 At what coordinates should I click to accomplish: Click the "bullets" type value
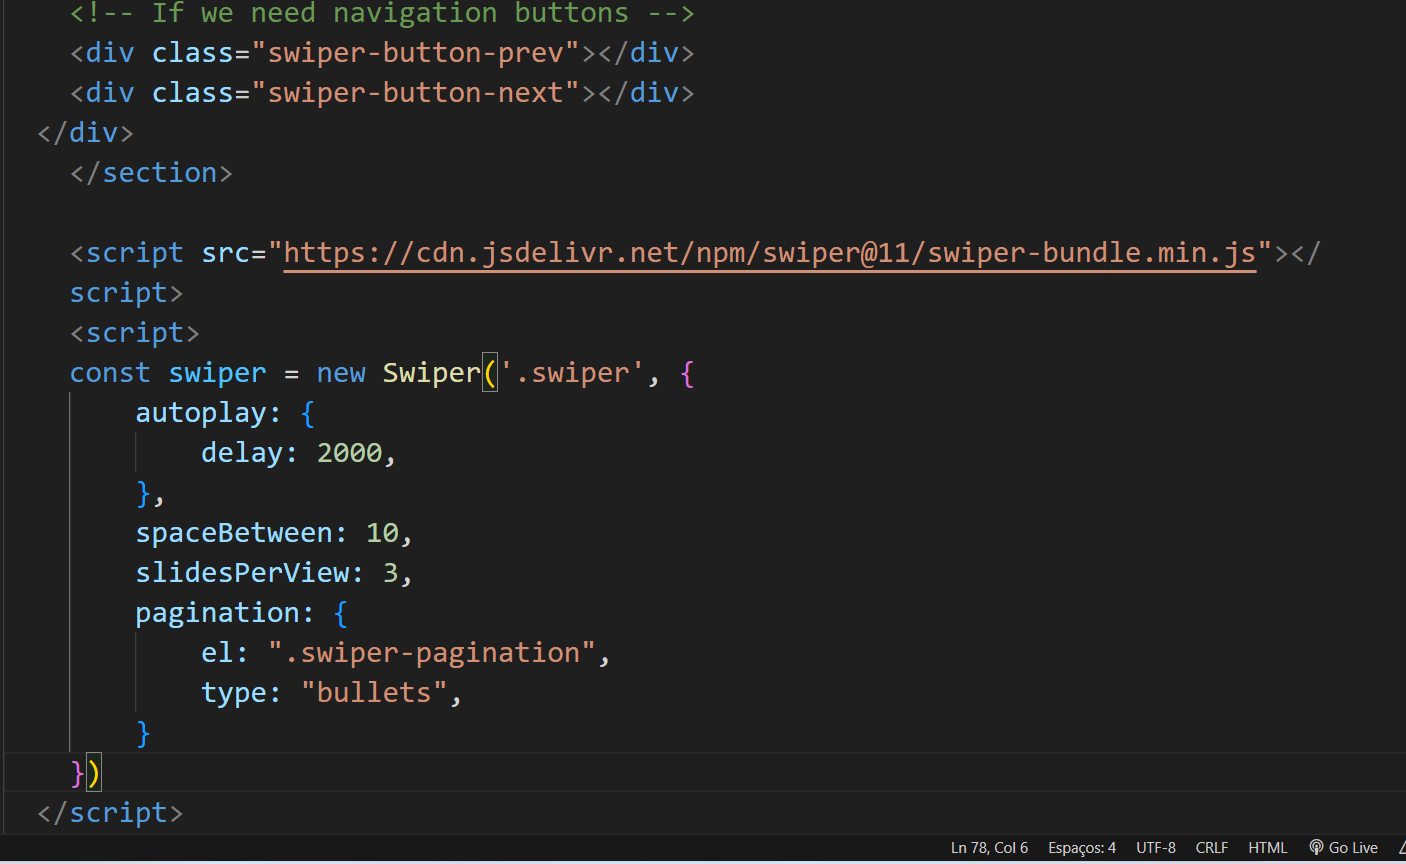pyautogui.click(x=374, y=693)
